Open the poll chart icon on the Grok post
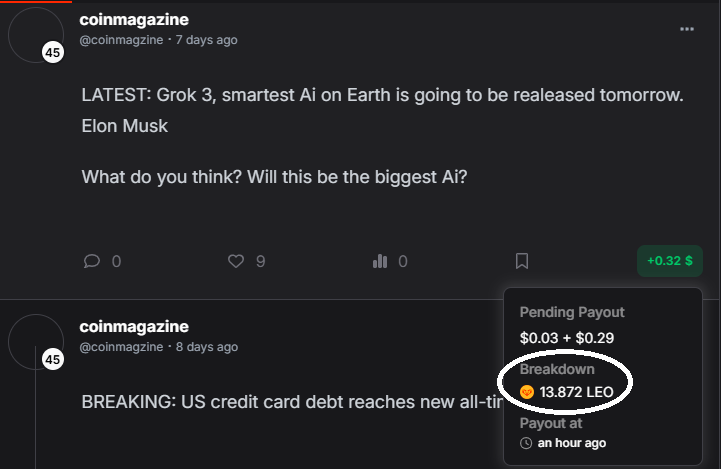This screenshot has height=469, width=721. [380, 261]
